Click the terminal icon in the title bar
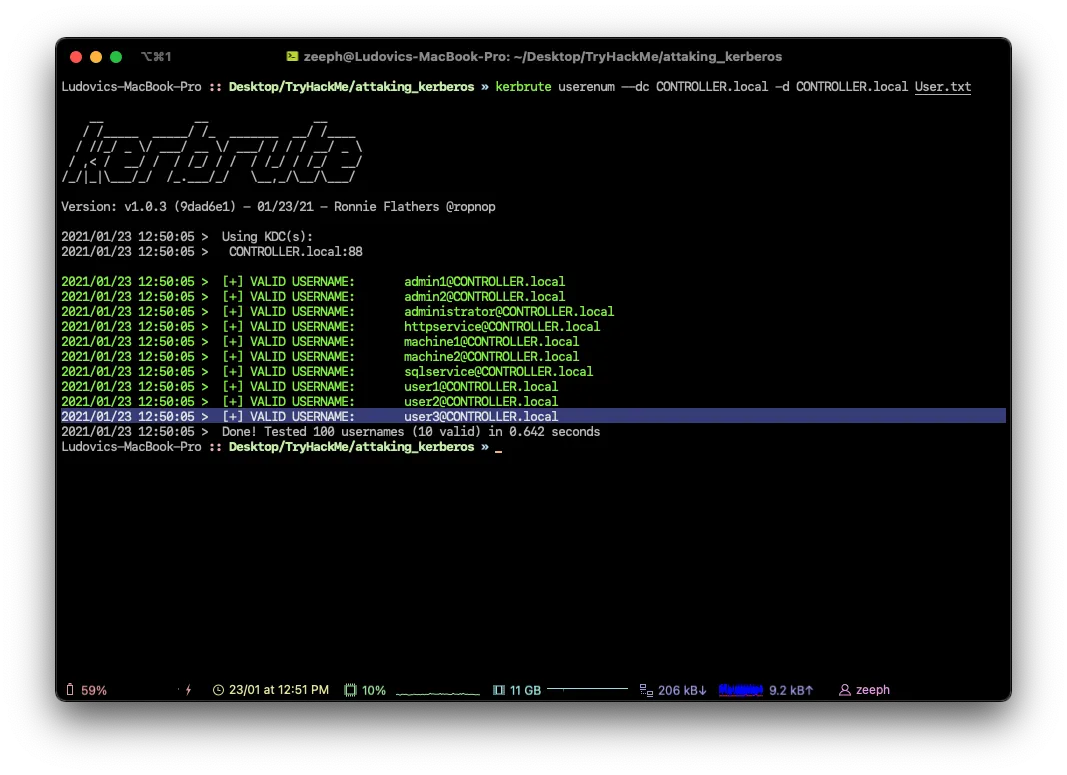 292,57
